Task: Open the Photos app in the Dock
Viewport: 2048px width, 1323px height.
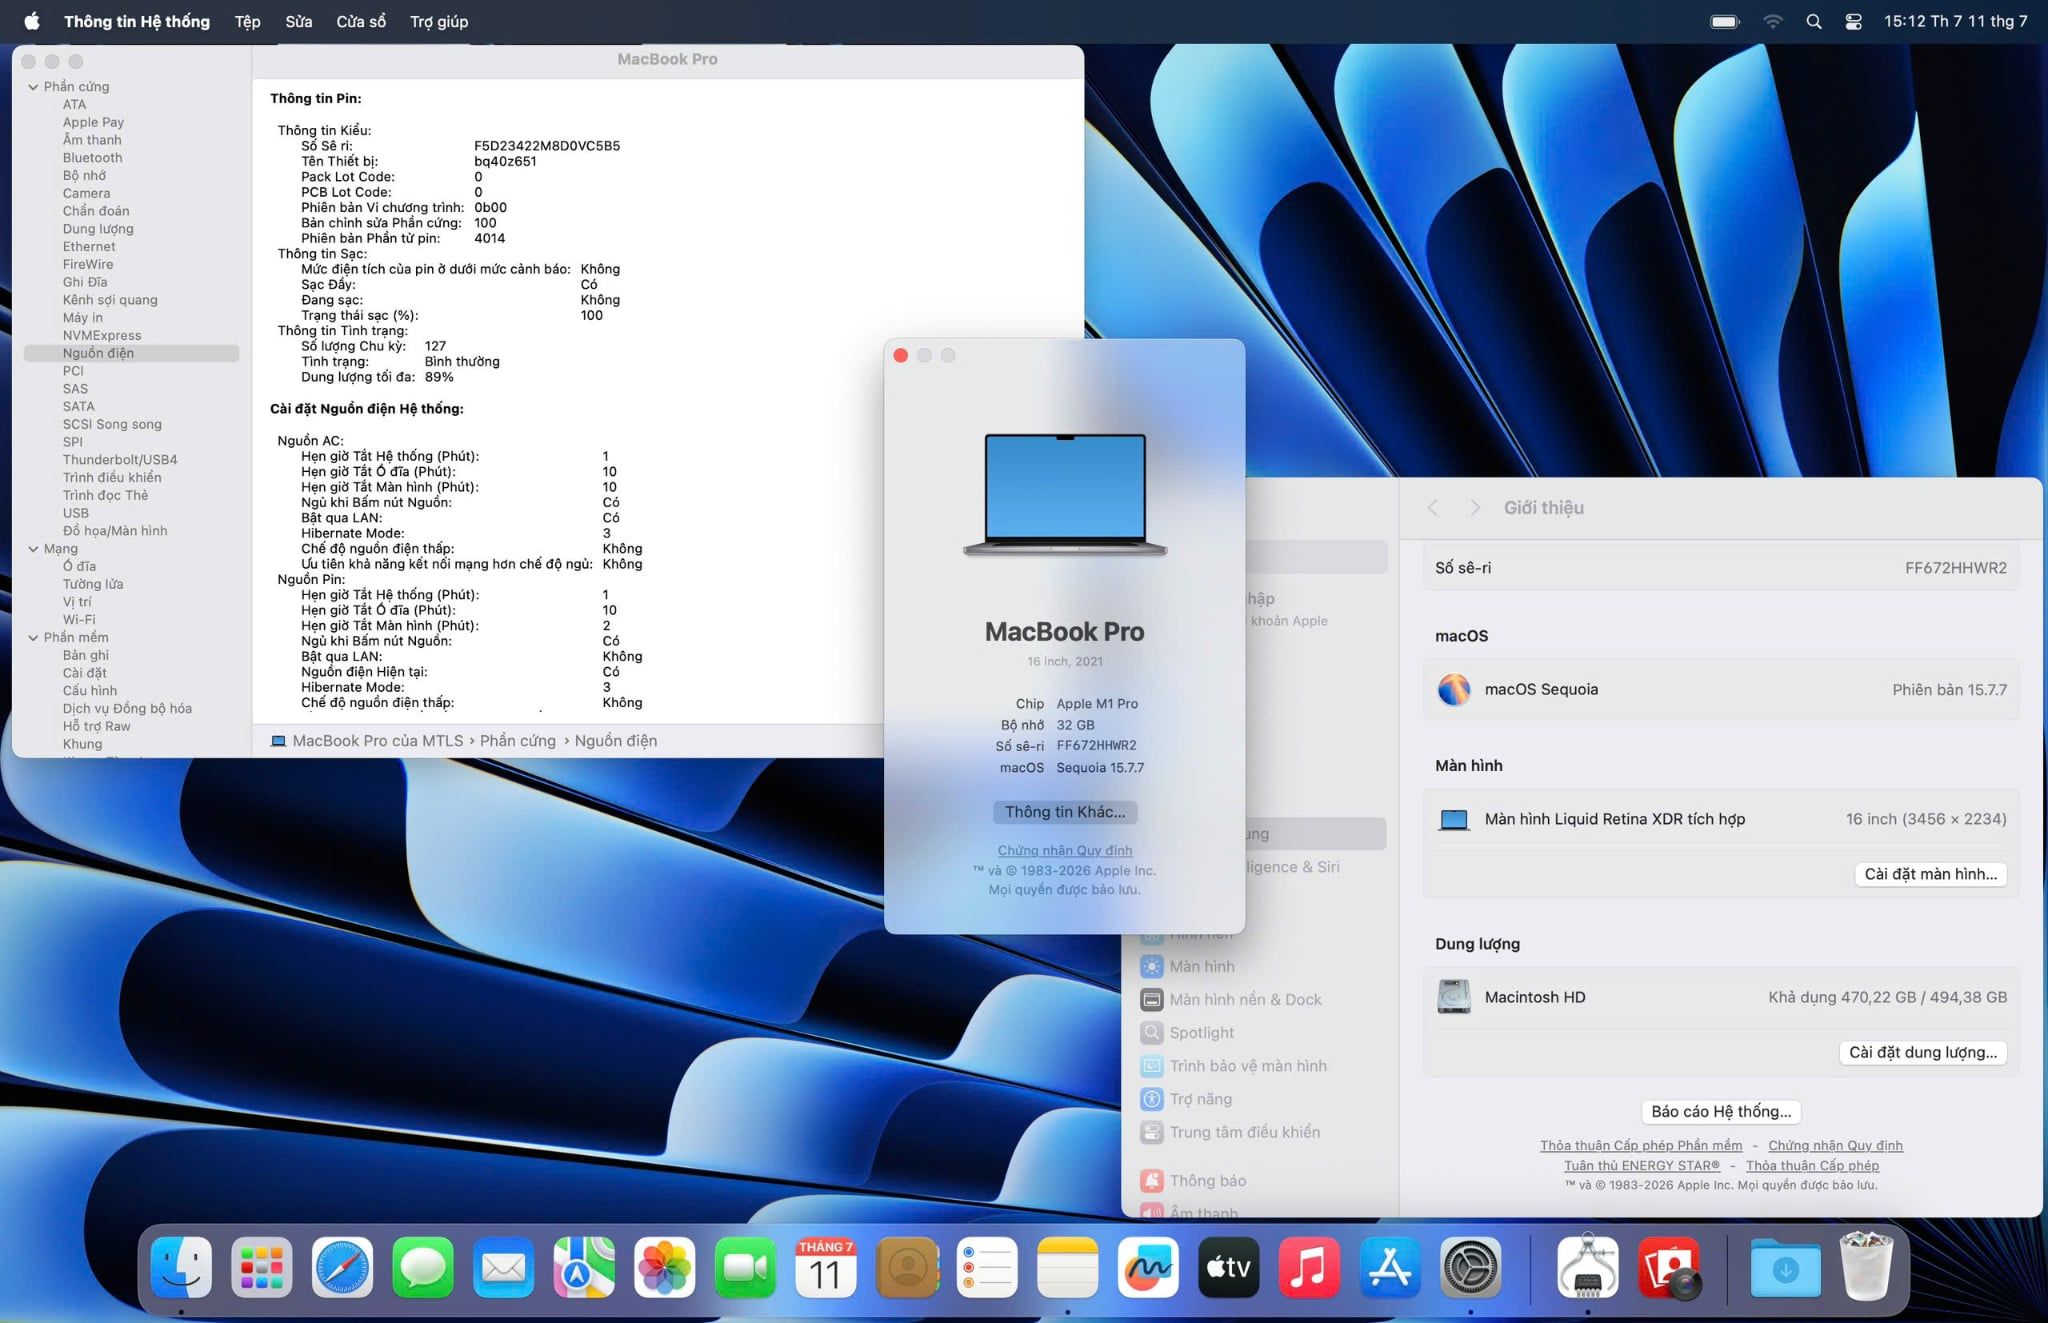Action: pos(665,1268)
